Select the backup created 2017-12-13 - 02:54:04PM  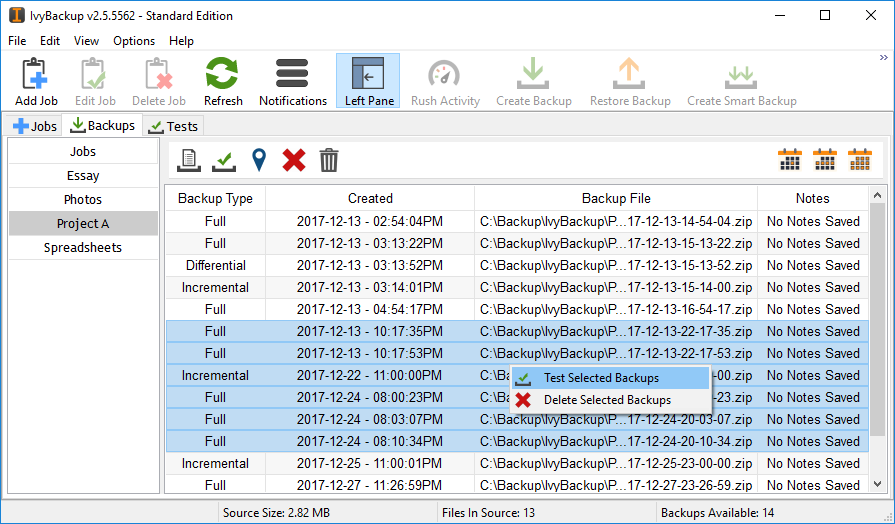(517, 221)
